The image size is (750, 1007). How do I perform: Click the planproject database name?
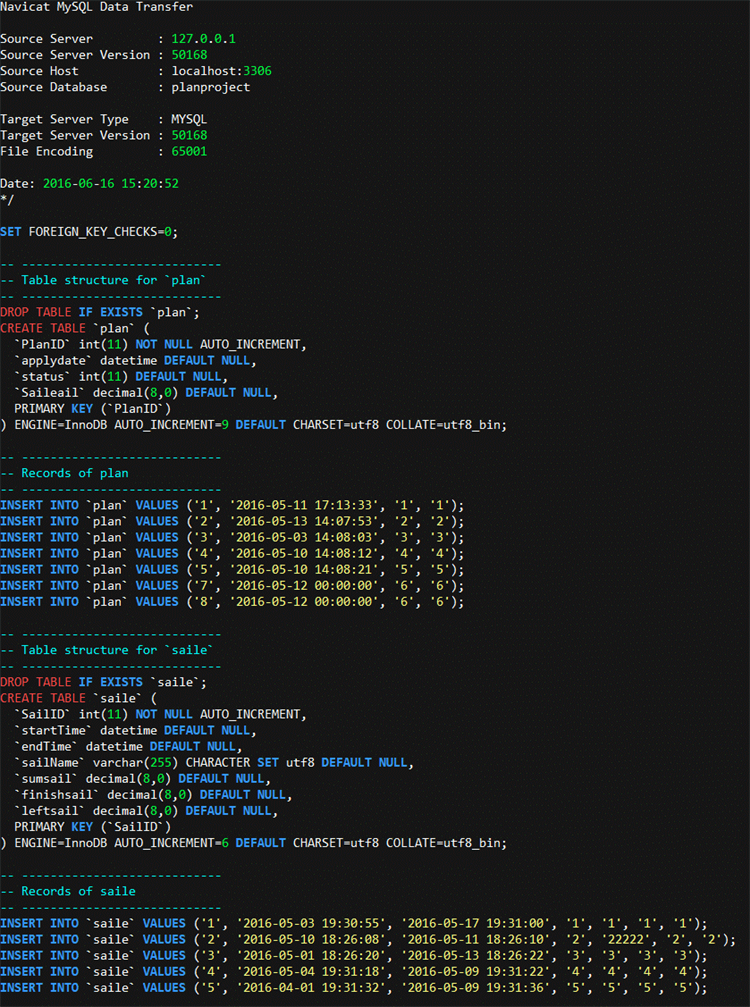[x=211, y=87]
